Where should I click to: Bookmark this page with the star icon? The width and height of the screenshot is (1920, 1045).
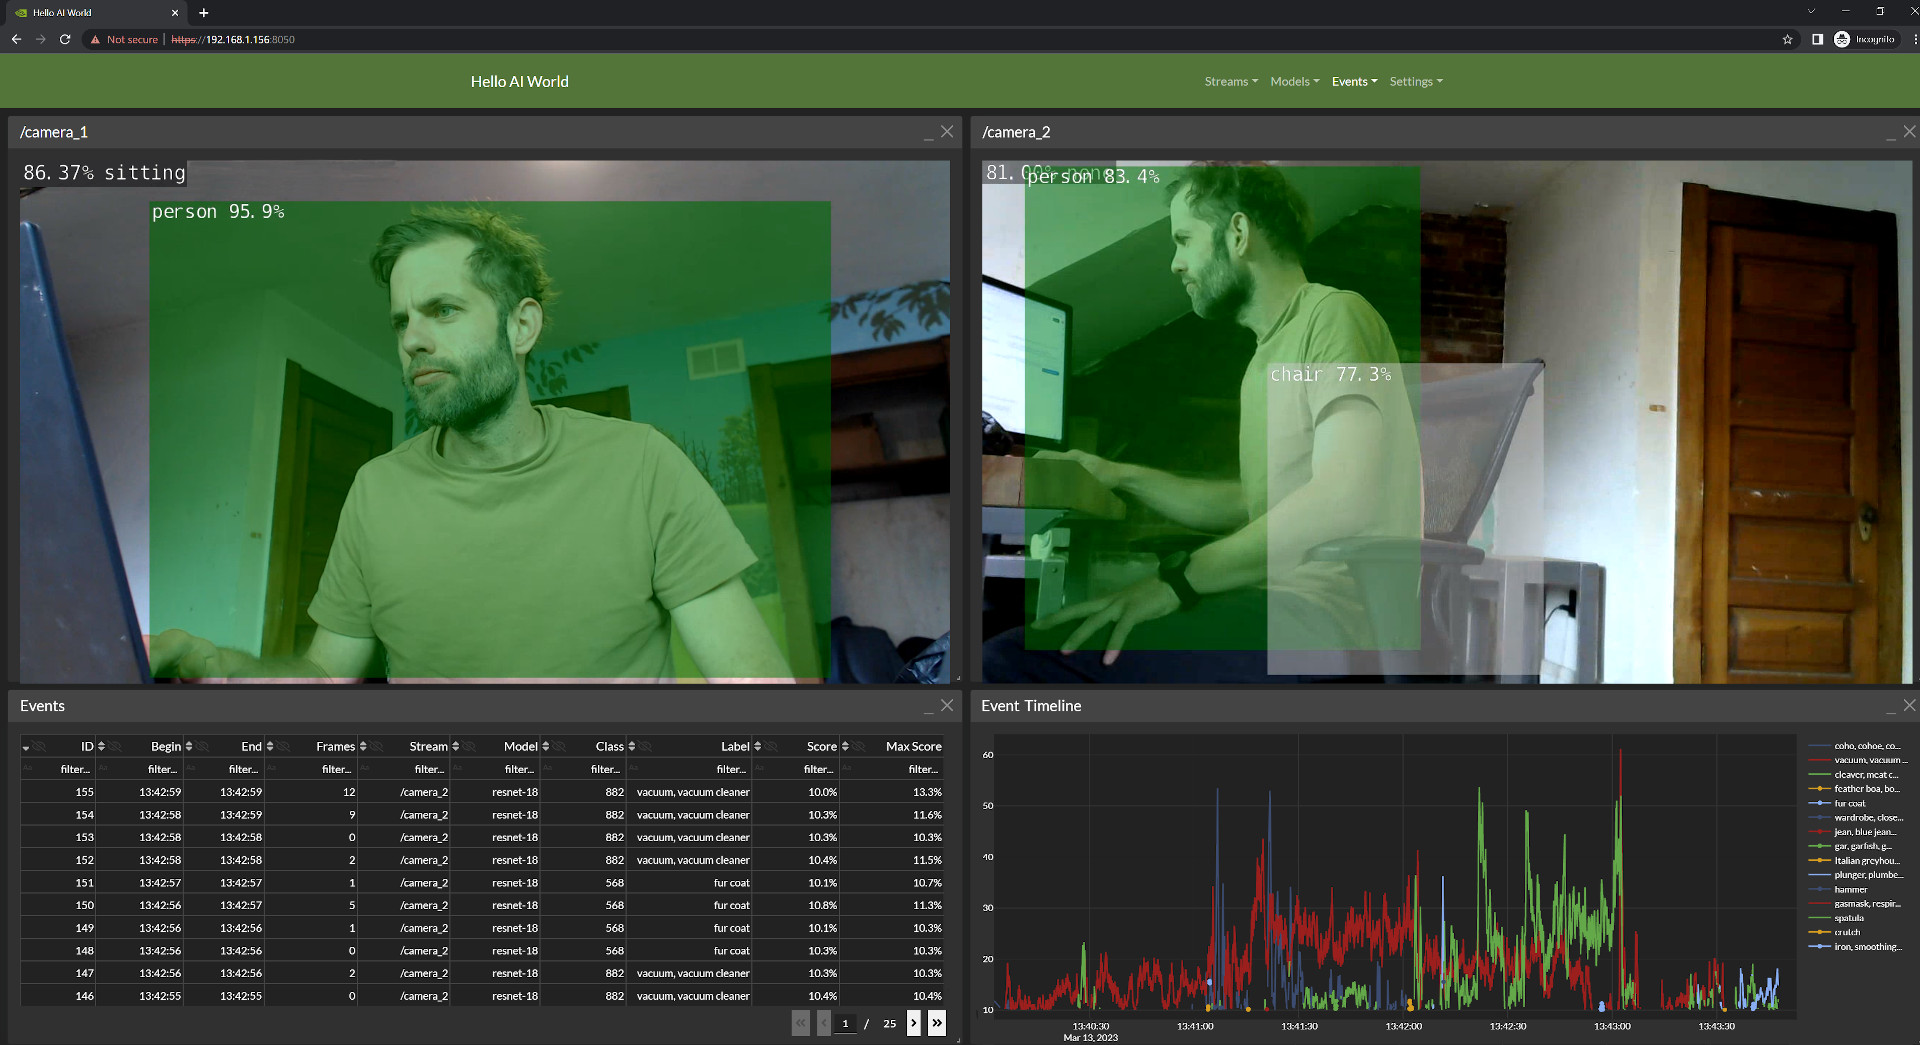click(x=1787, y=40)
